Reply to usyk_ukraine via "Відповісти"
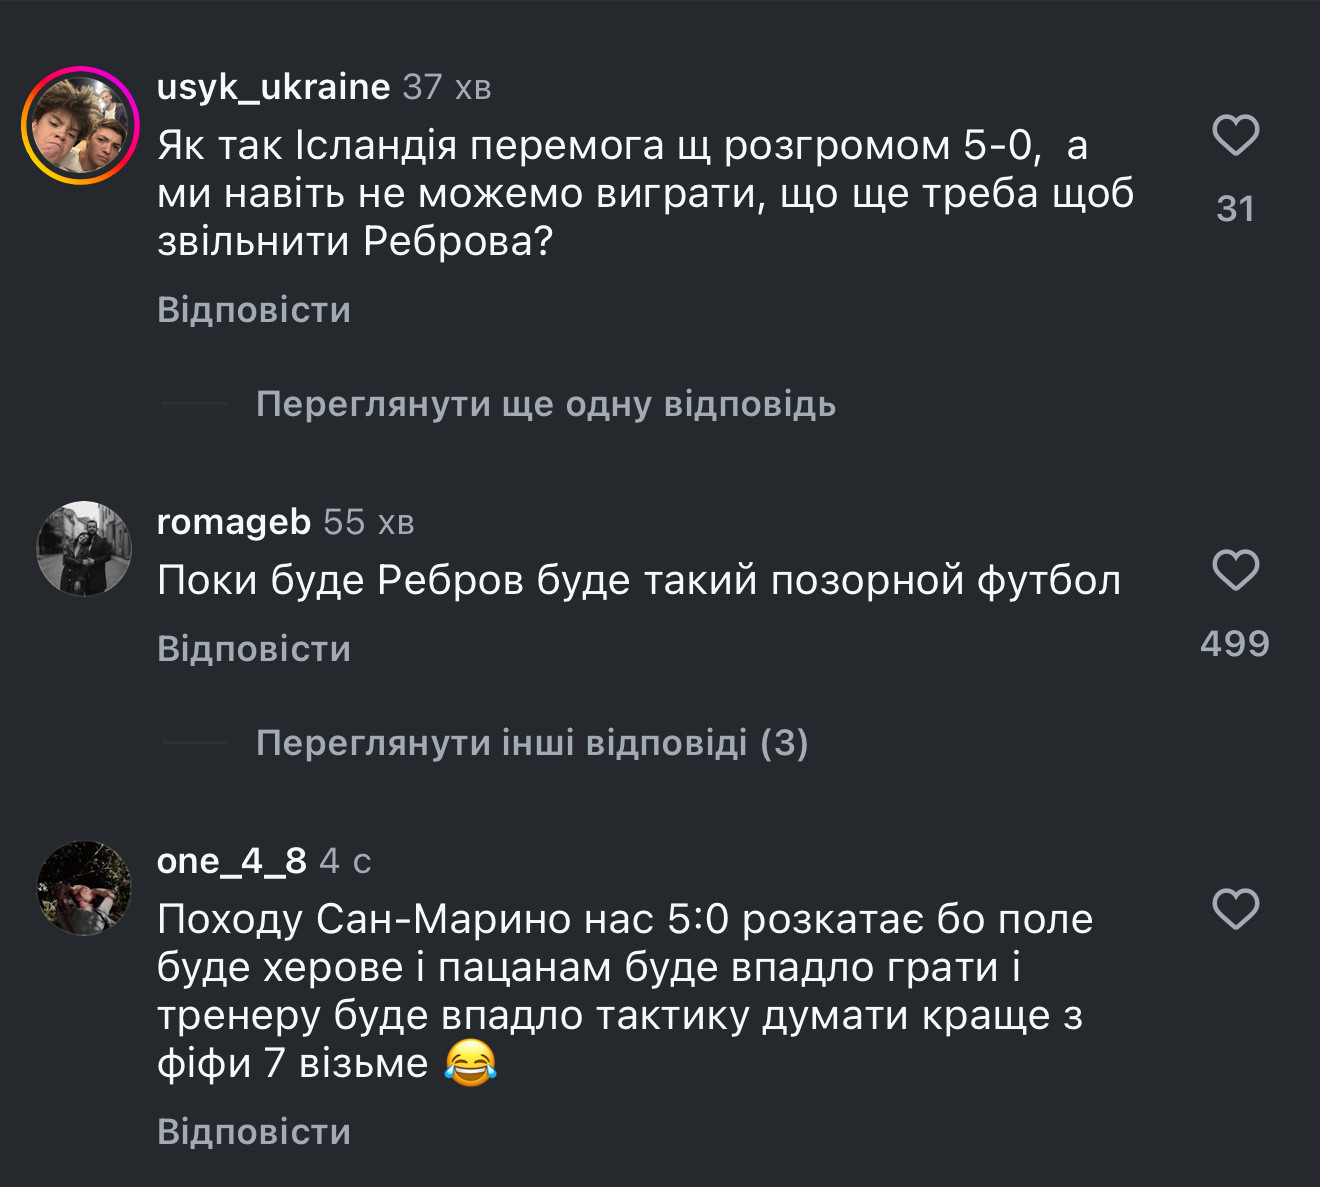 click(x=254, y=310)
